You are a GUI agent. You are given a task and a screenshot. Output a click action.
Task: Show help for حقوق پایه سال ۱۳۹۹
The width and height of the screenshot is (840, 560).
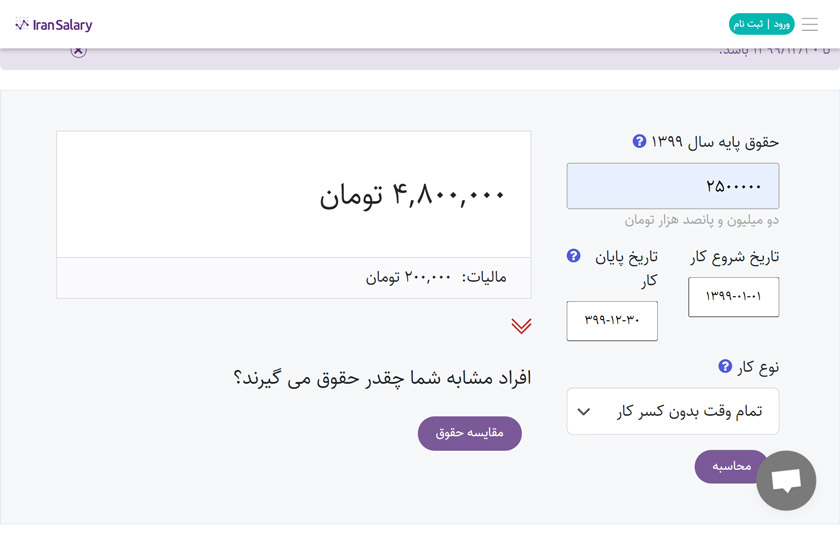640,142
